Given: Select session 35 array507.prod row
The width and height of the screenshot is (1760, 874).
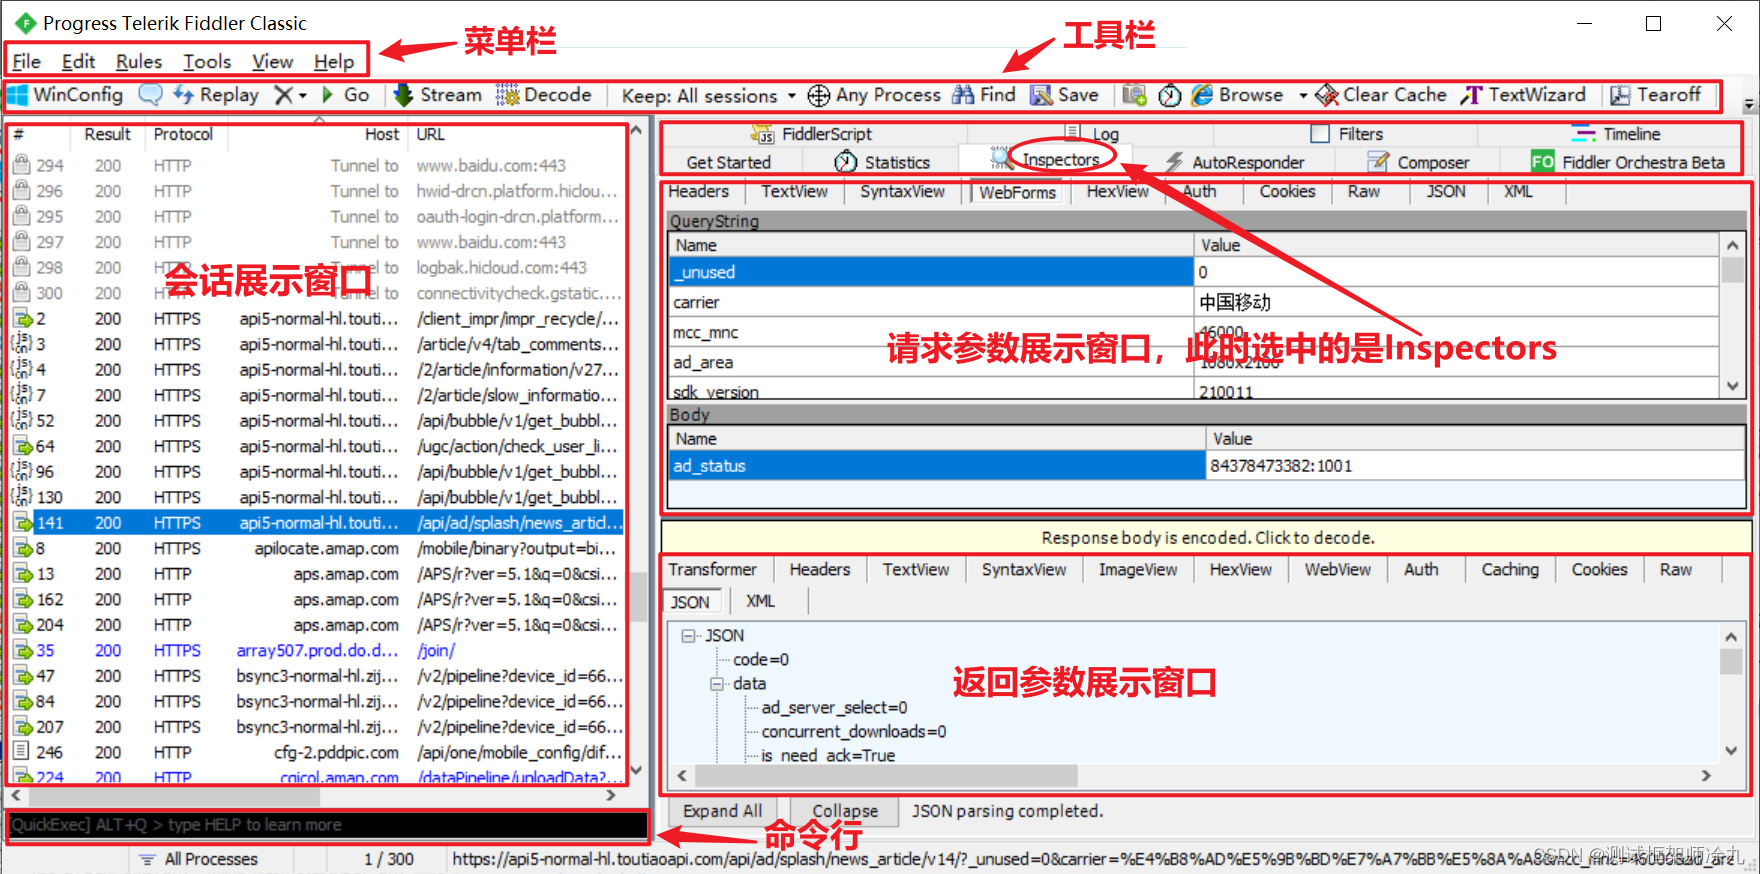Looking at the screenshot, I should click(x=318, y=650).
